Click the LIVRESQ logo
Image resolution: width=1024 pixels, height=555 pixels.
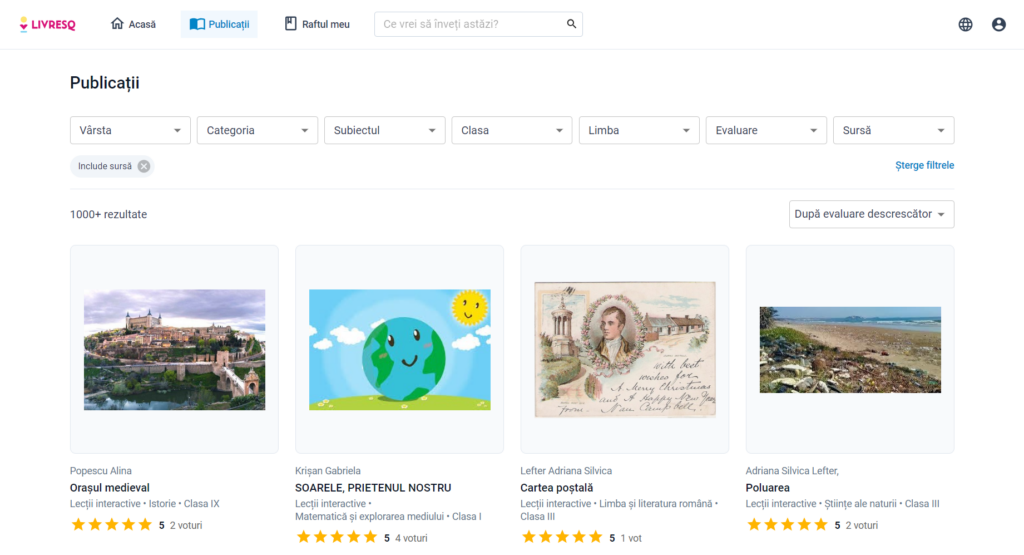point(47,24)
